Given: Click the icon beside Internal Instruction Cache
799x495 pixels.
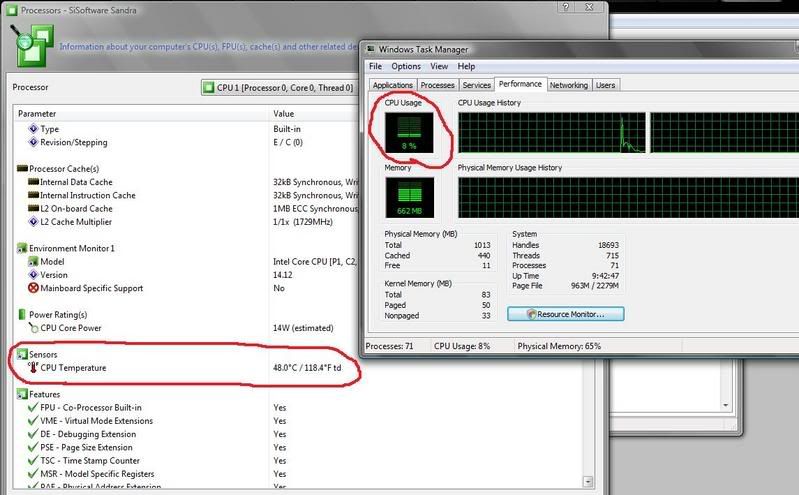Looking at the screenshot, I should (x=33, y=195).
